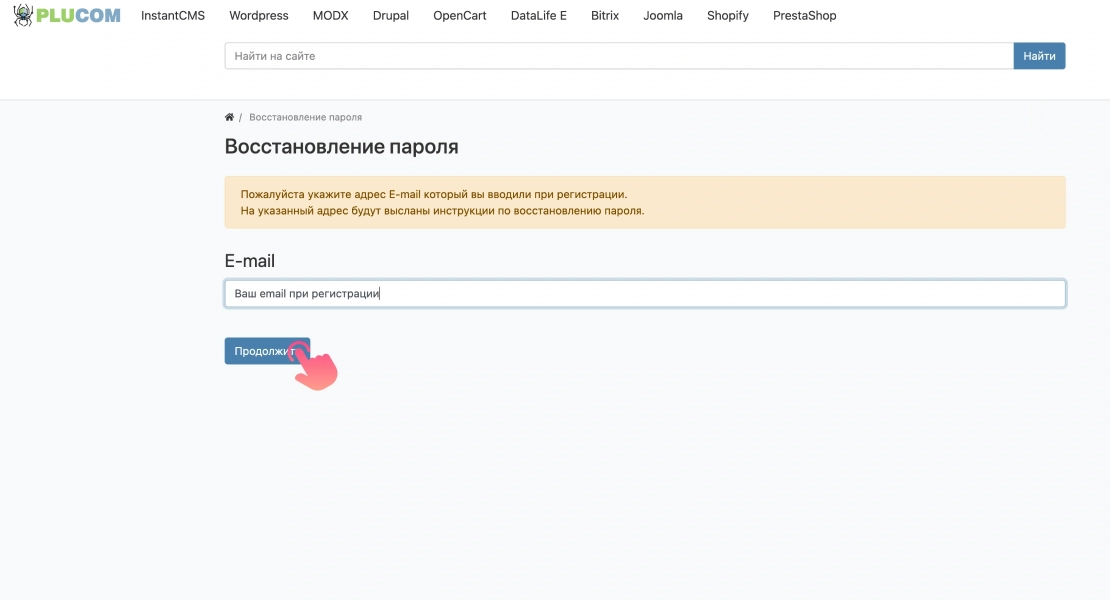The height and width of the screenshot is (600, 1110).
Task: Click the 'Найти' search button
Action: (1039, 56)
